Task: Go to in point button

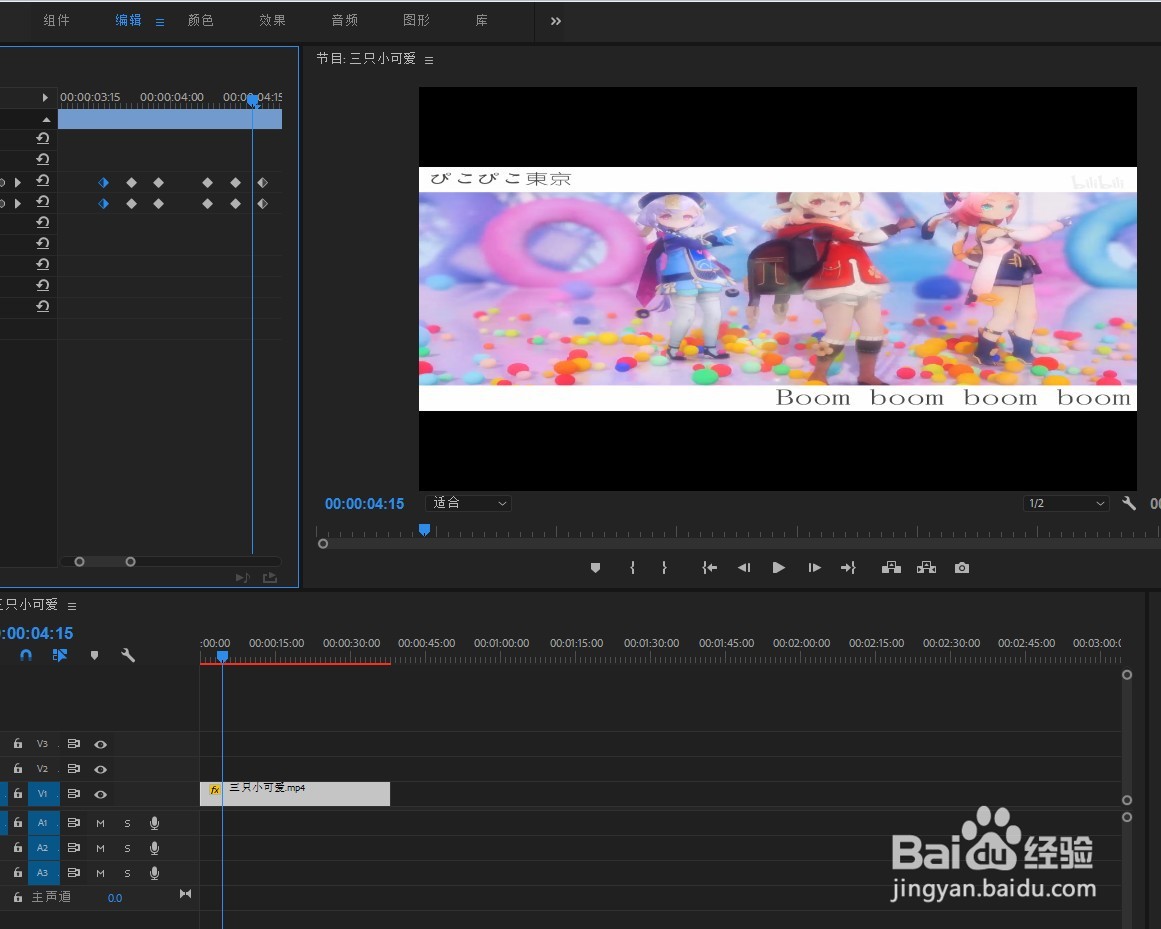Action: (x=709, y=568)
